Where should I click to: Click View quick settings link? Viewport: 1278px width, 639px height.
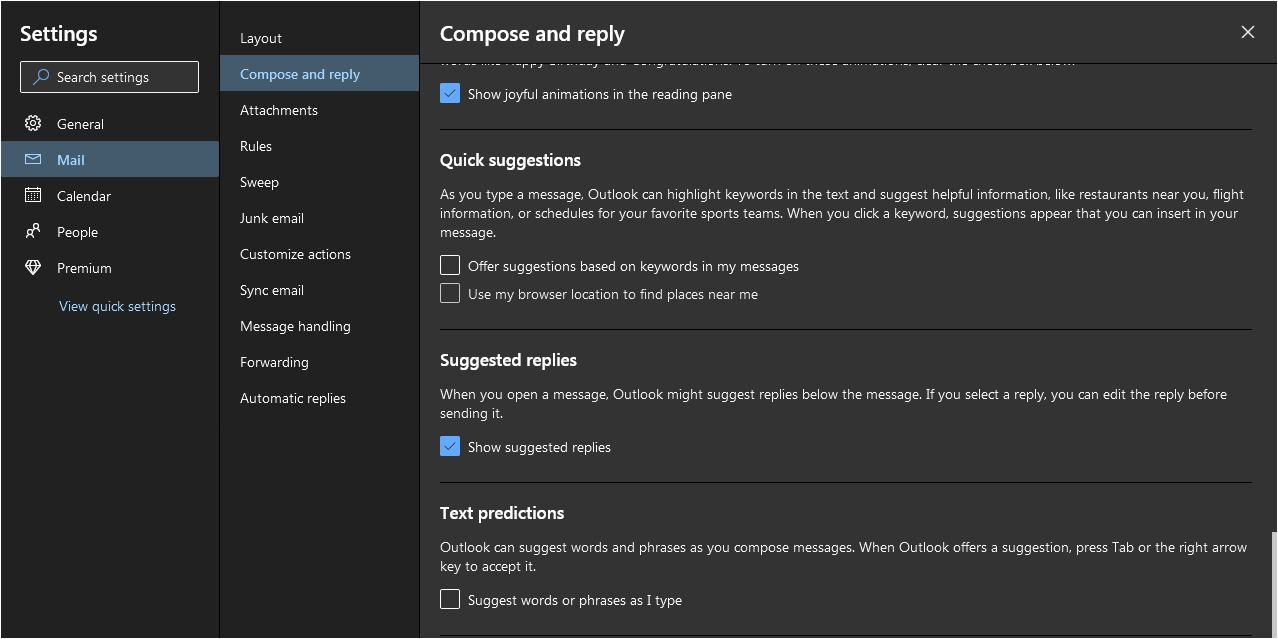(117, 306)
